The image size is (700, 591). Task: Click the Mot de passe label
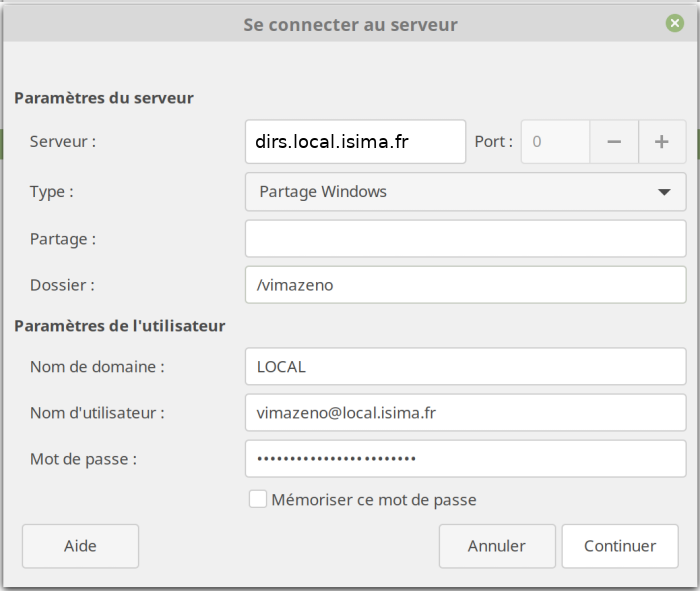83,459
